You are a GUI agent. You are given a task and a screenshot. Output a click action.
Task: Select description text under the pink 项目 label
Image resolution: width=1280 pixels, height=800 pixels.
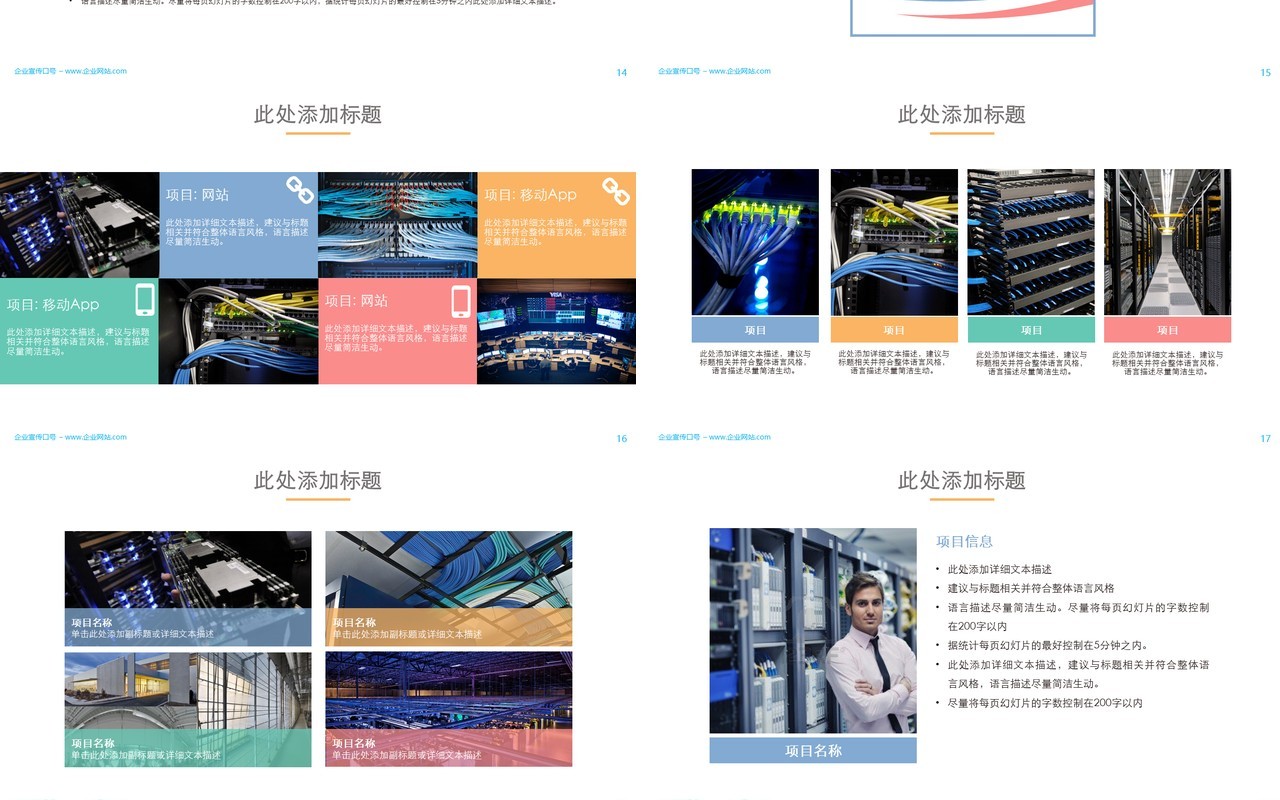pos(1168,362)
